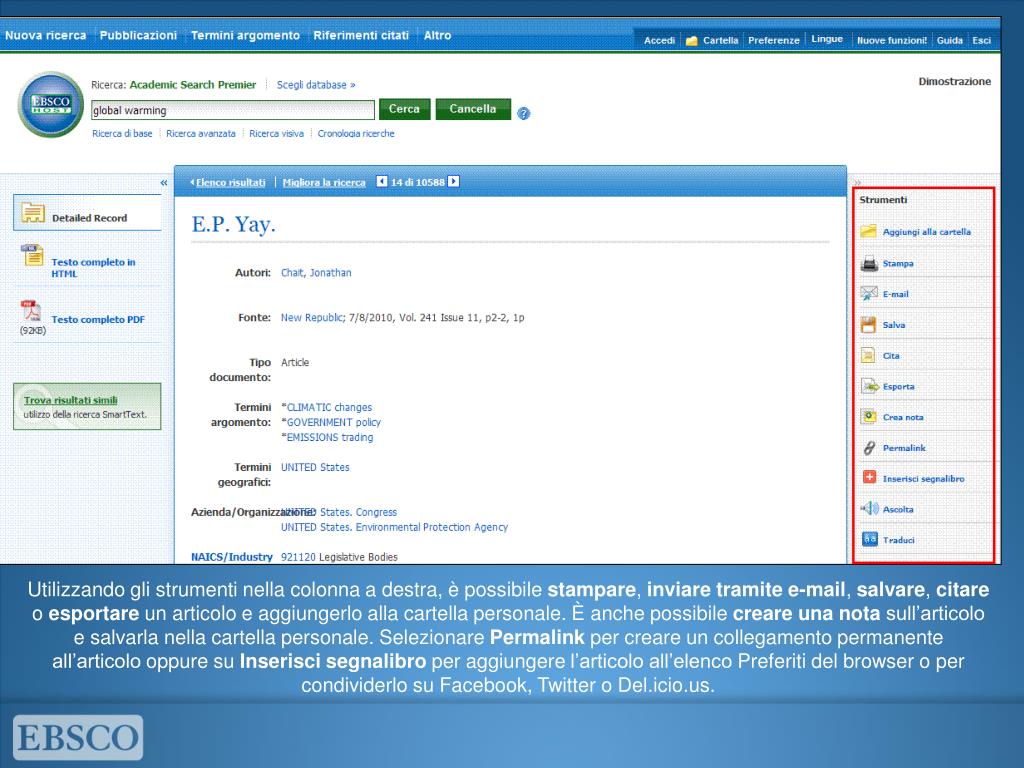The width and height of the screenshot is (1024, 768).
Task: Collapse the left sidebar with double chevron
Action: click(164, 183)
